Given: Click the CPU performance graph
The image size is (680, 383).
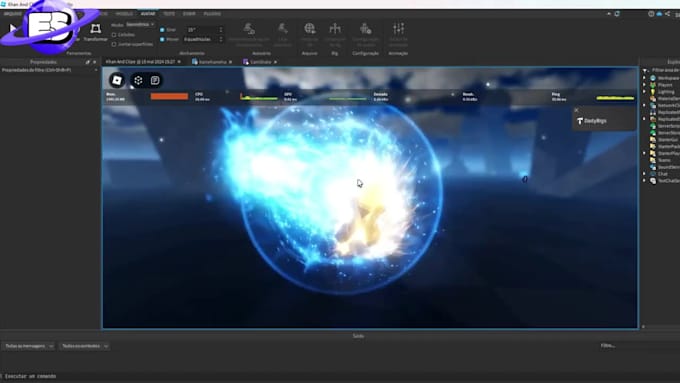Looking at the screenshot, I should point(259,97).
